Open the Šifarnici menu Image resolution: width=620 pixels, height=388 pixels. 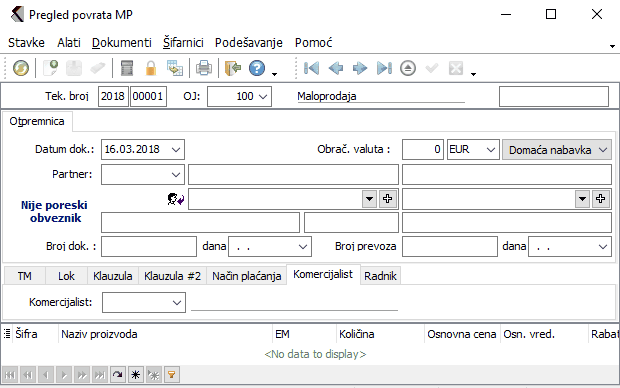point(183,42)
